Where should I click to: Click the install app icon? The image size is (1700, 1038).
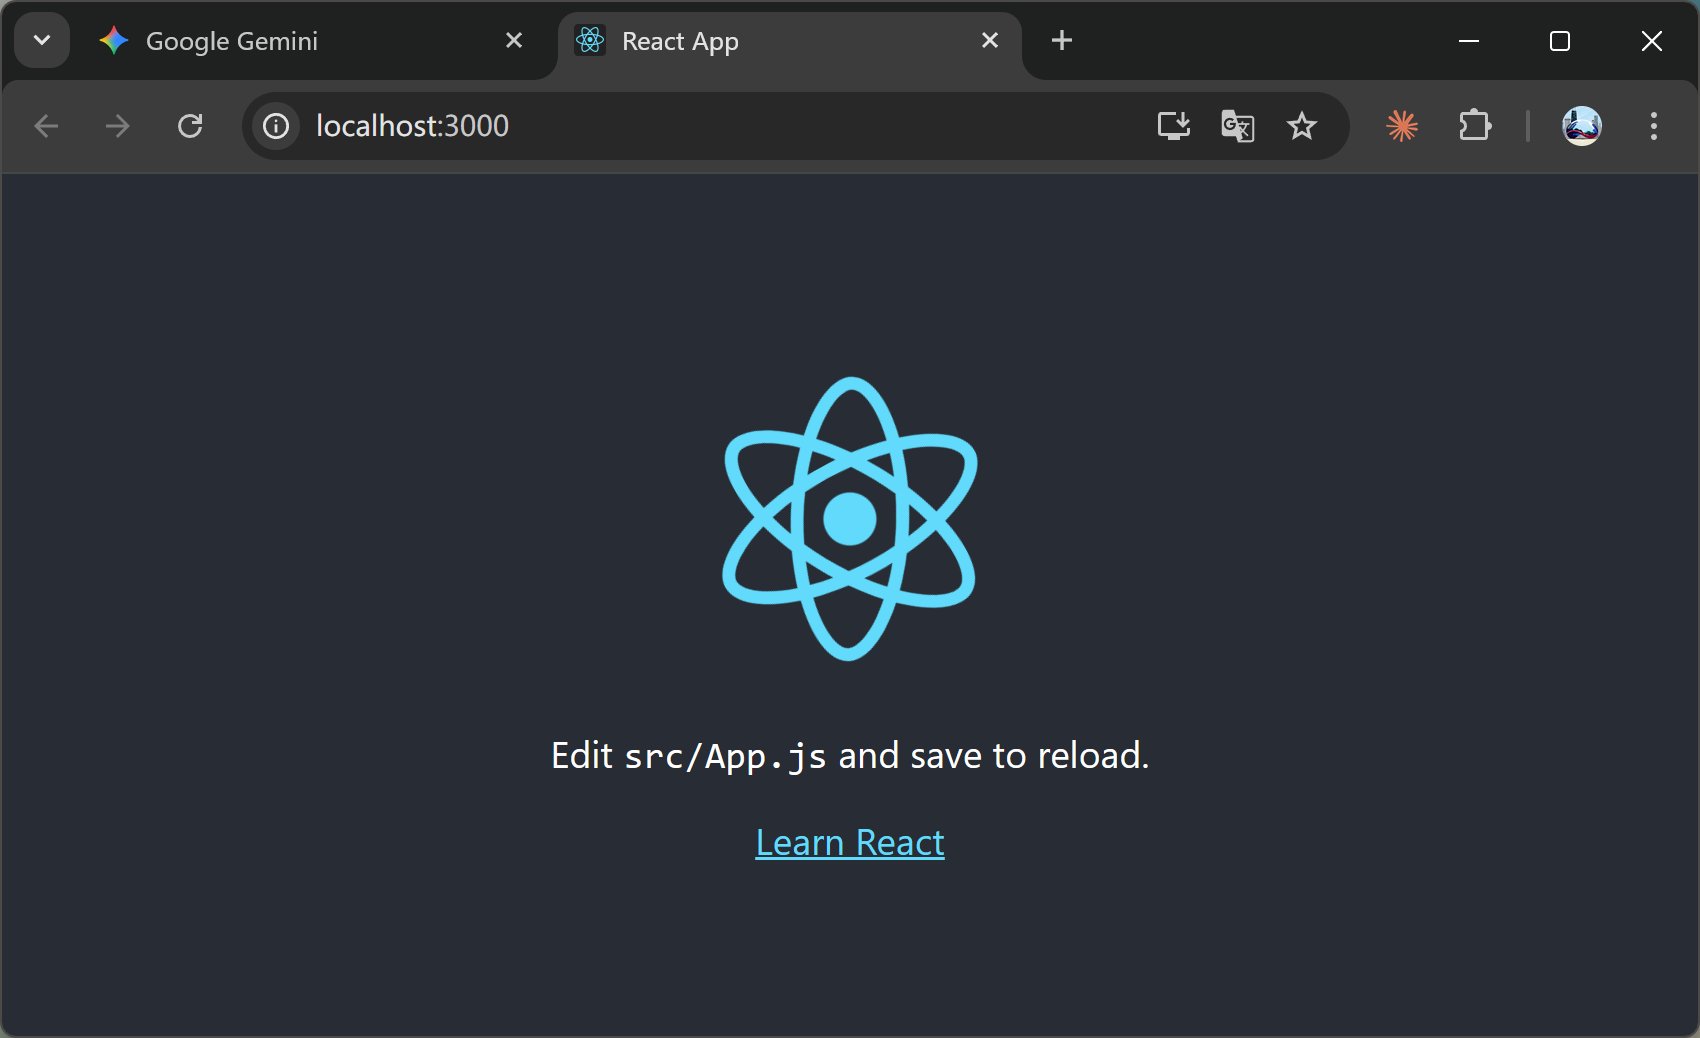point(1173,126)
